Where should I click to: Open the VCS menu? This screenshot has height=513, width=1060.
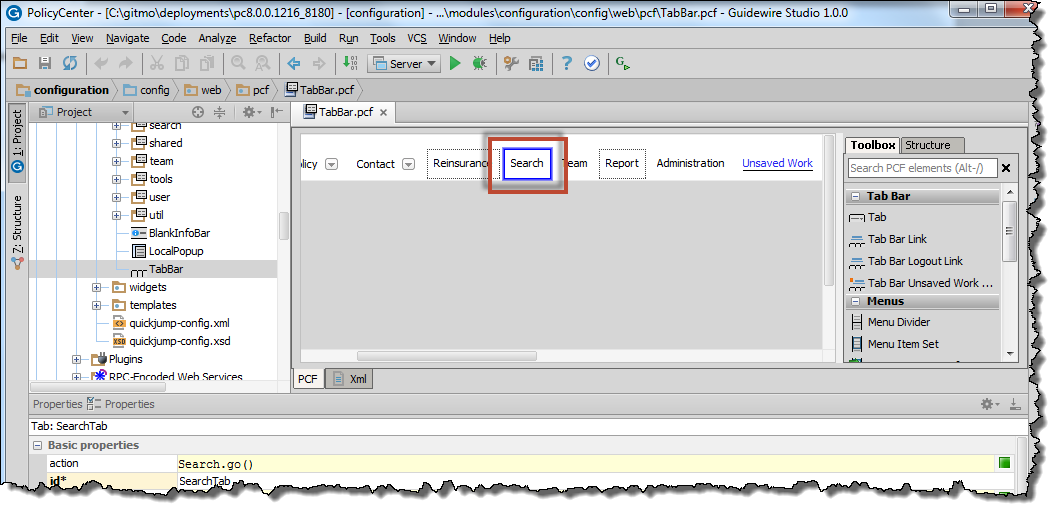tap(417, 39)
